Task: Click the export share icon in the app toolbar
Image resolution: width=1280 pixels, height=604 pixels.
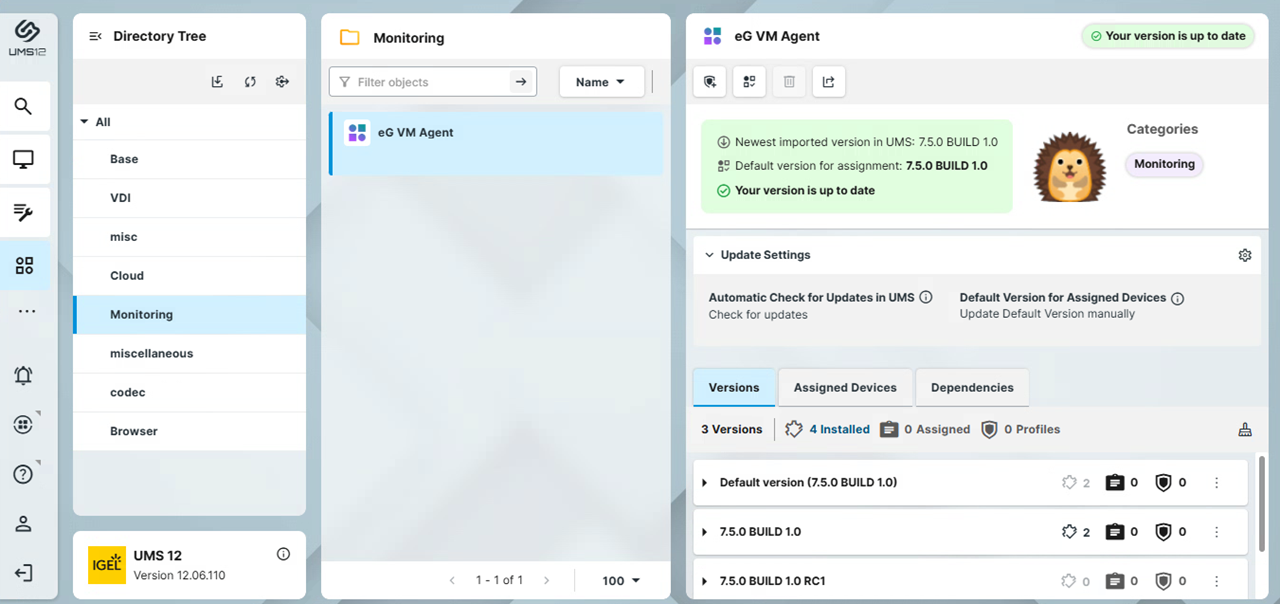Action: [828, 82]
